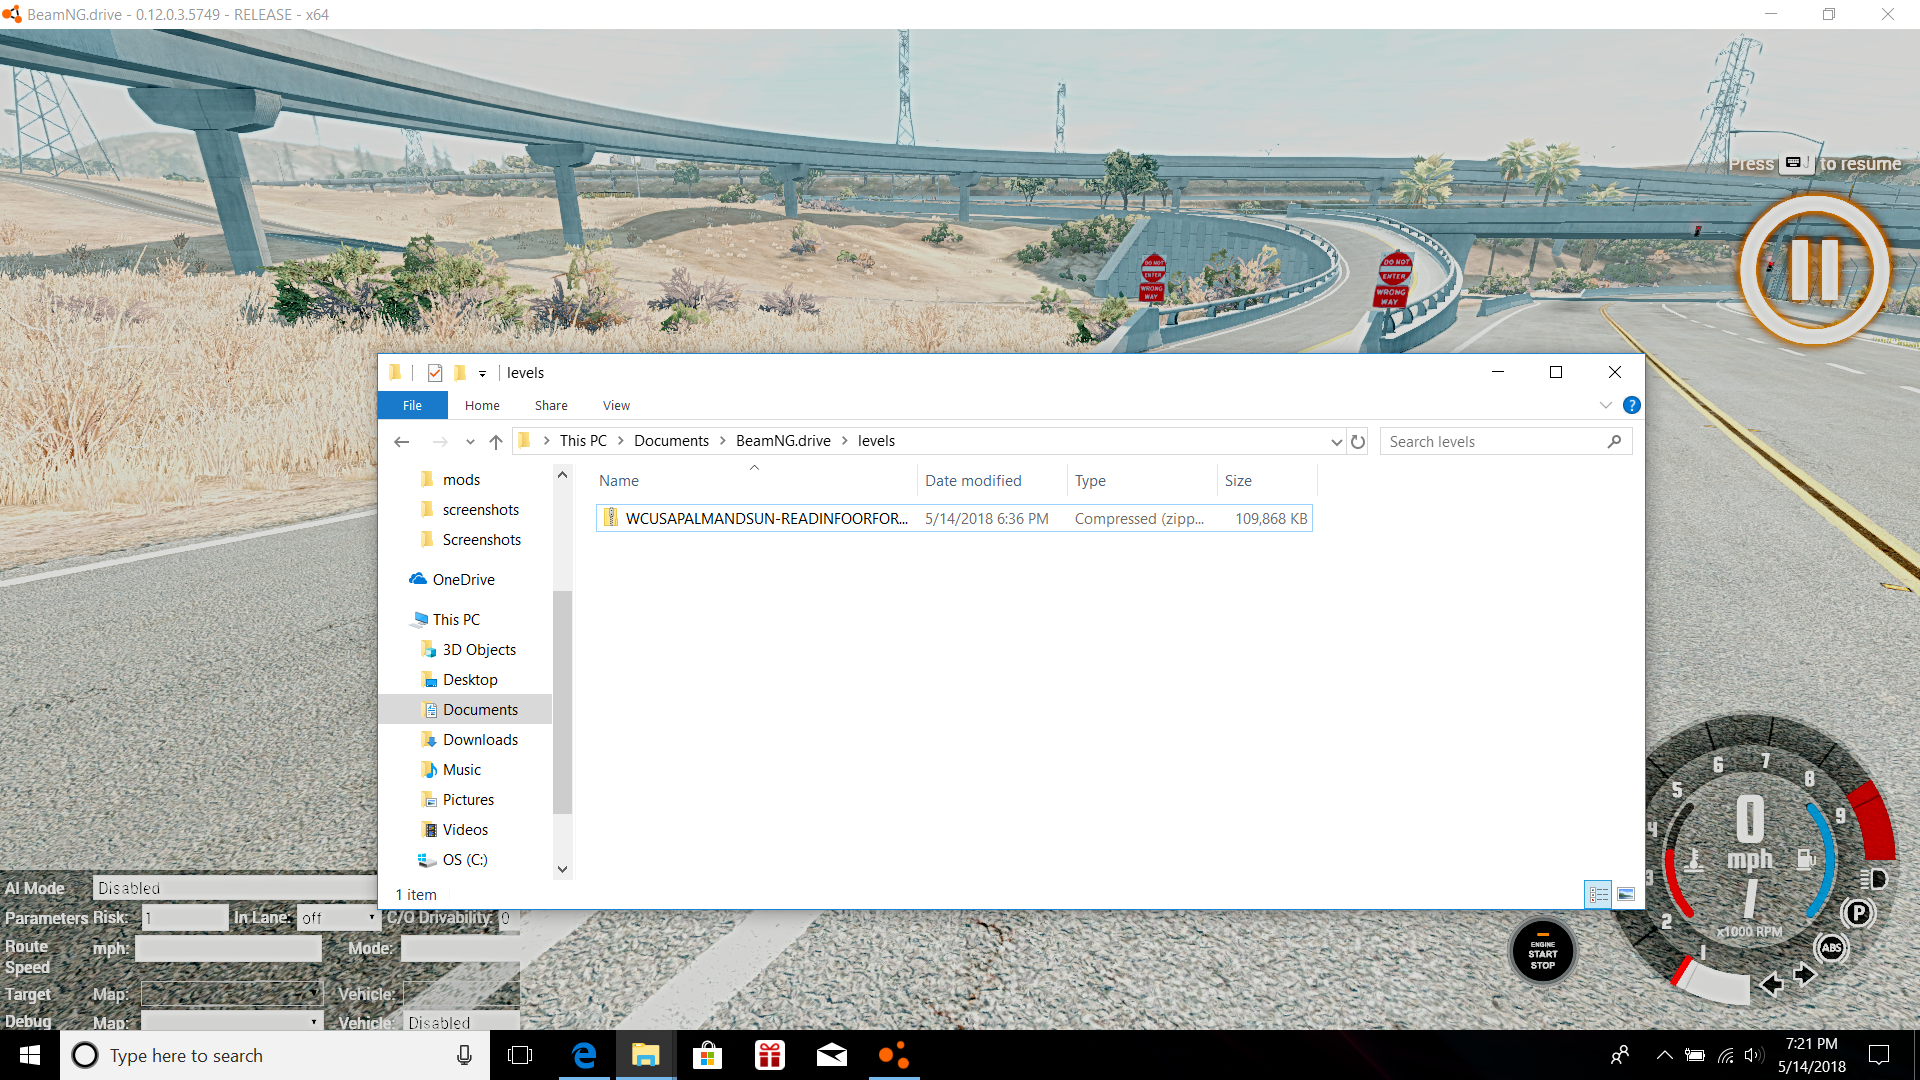1920x1080 pixels.
Task: Select OneDrive in navigation pane
Action: 463,580
